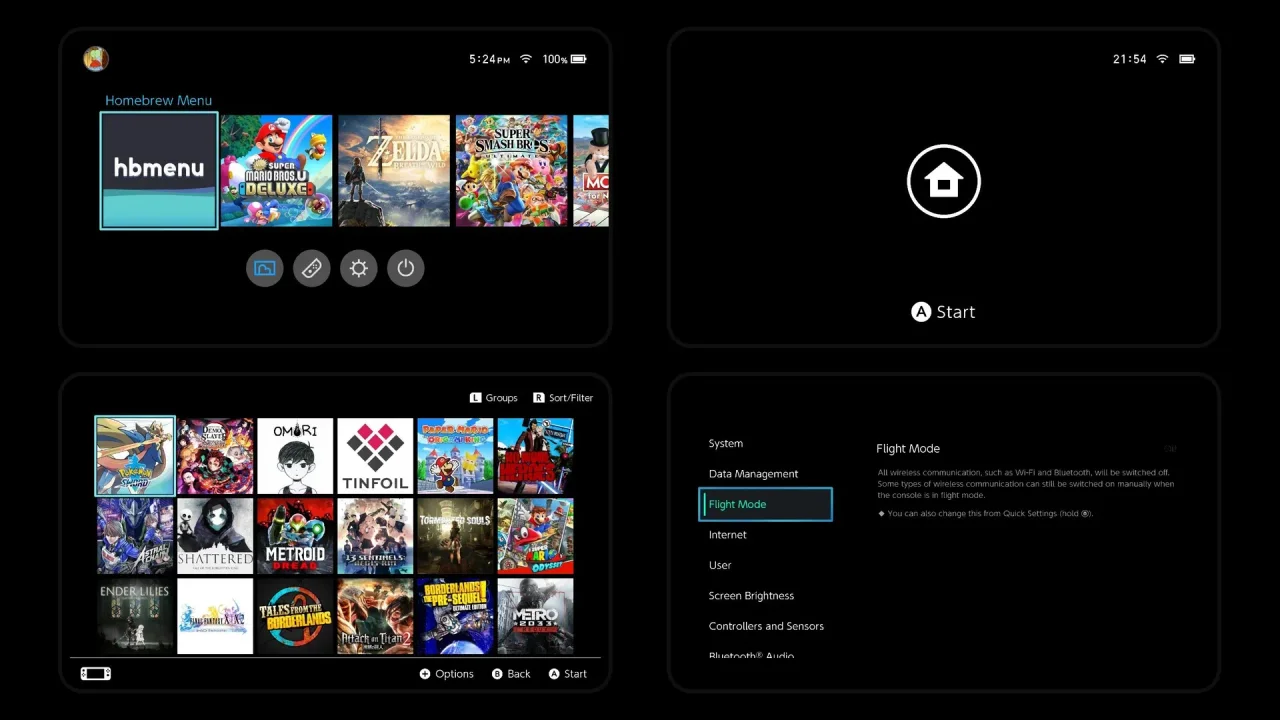Click the Homebrew Menu title label
This screenshot has height=720, width=1280.
point(159,100)
